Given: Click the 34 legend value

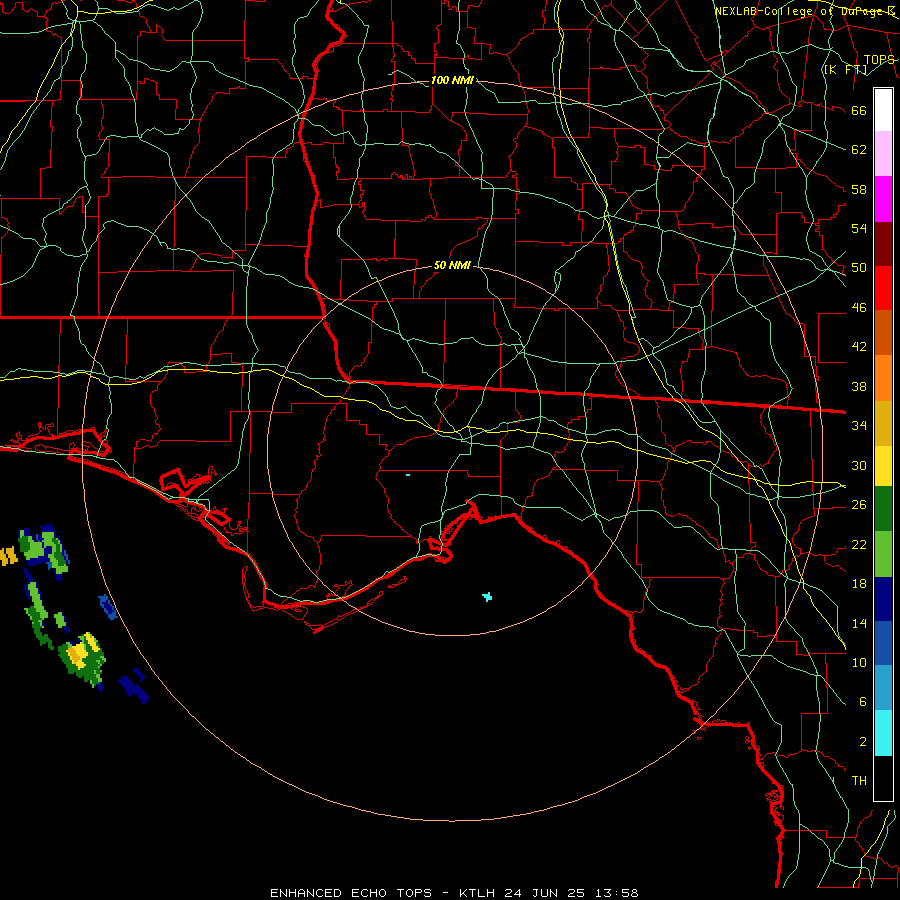Looking at the screenshot, I should (859, 425).
